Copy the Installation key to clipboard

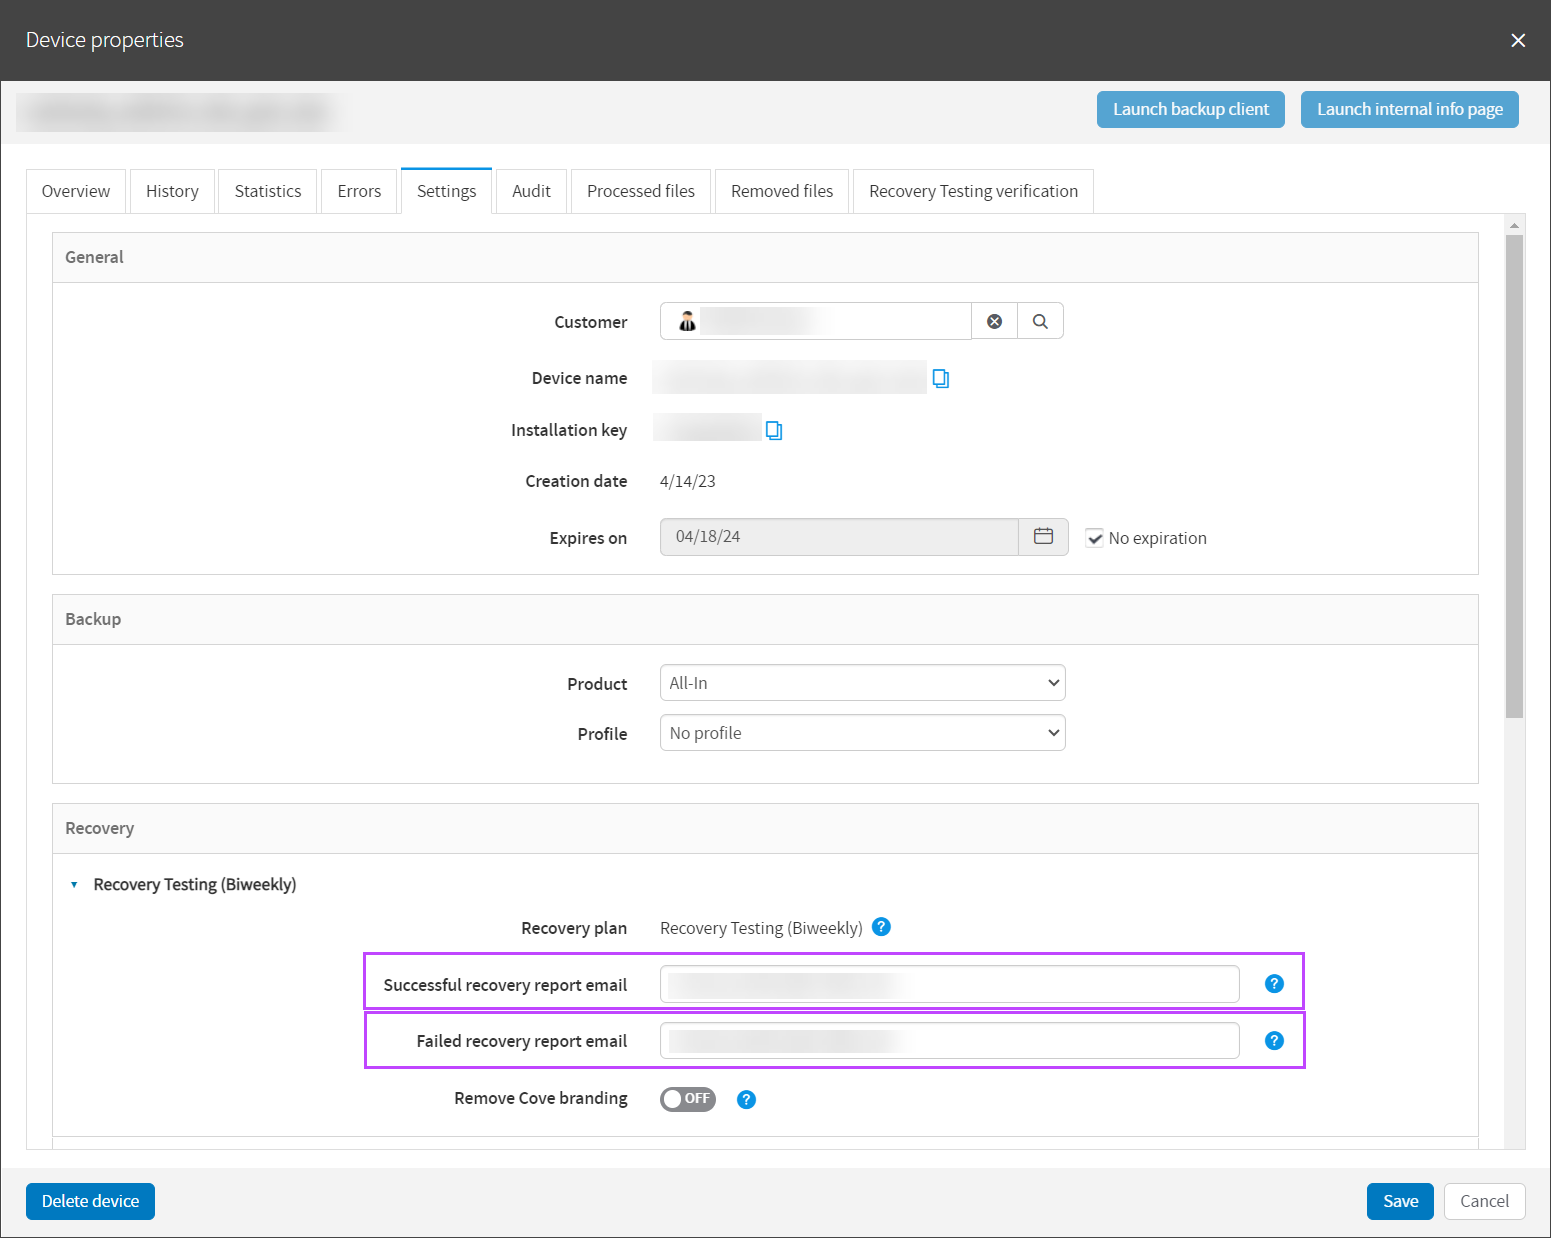click(x=773, y=430)
